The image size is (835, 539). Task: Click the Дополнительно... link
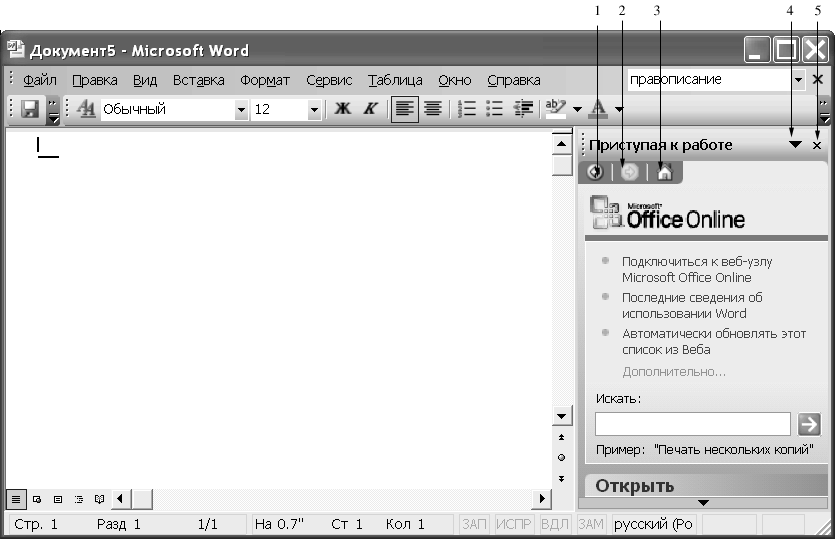tap(674, 372)
